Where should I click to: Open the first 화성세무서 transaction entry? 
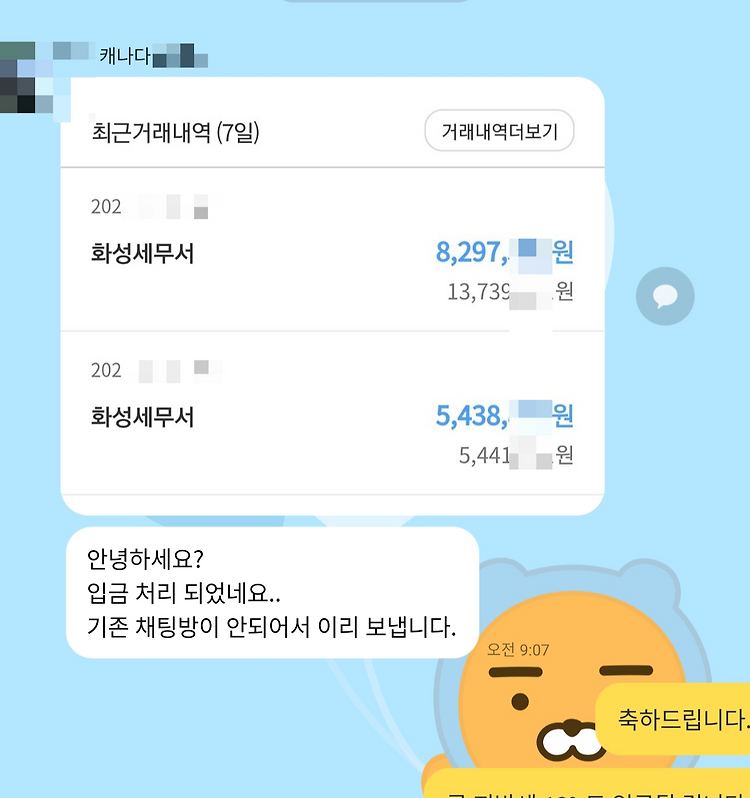[332, 249]
